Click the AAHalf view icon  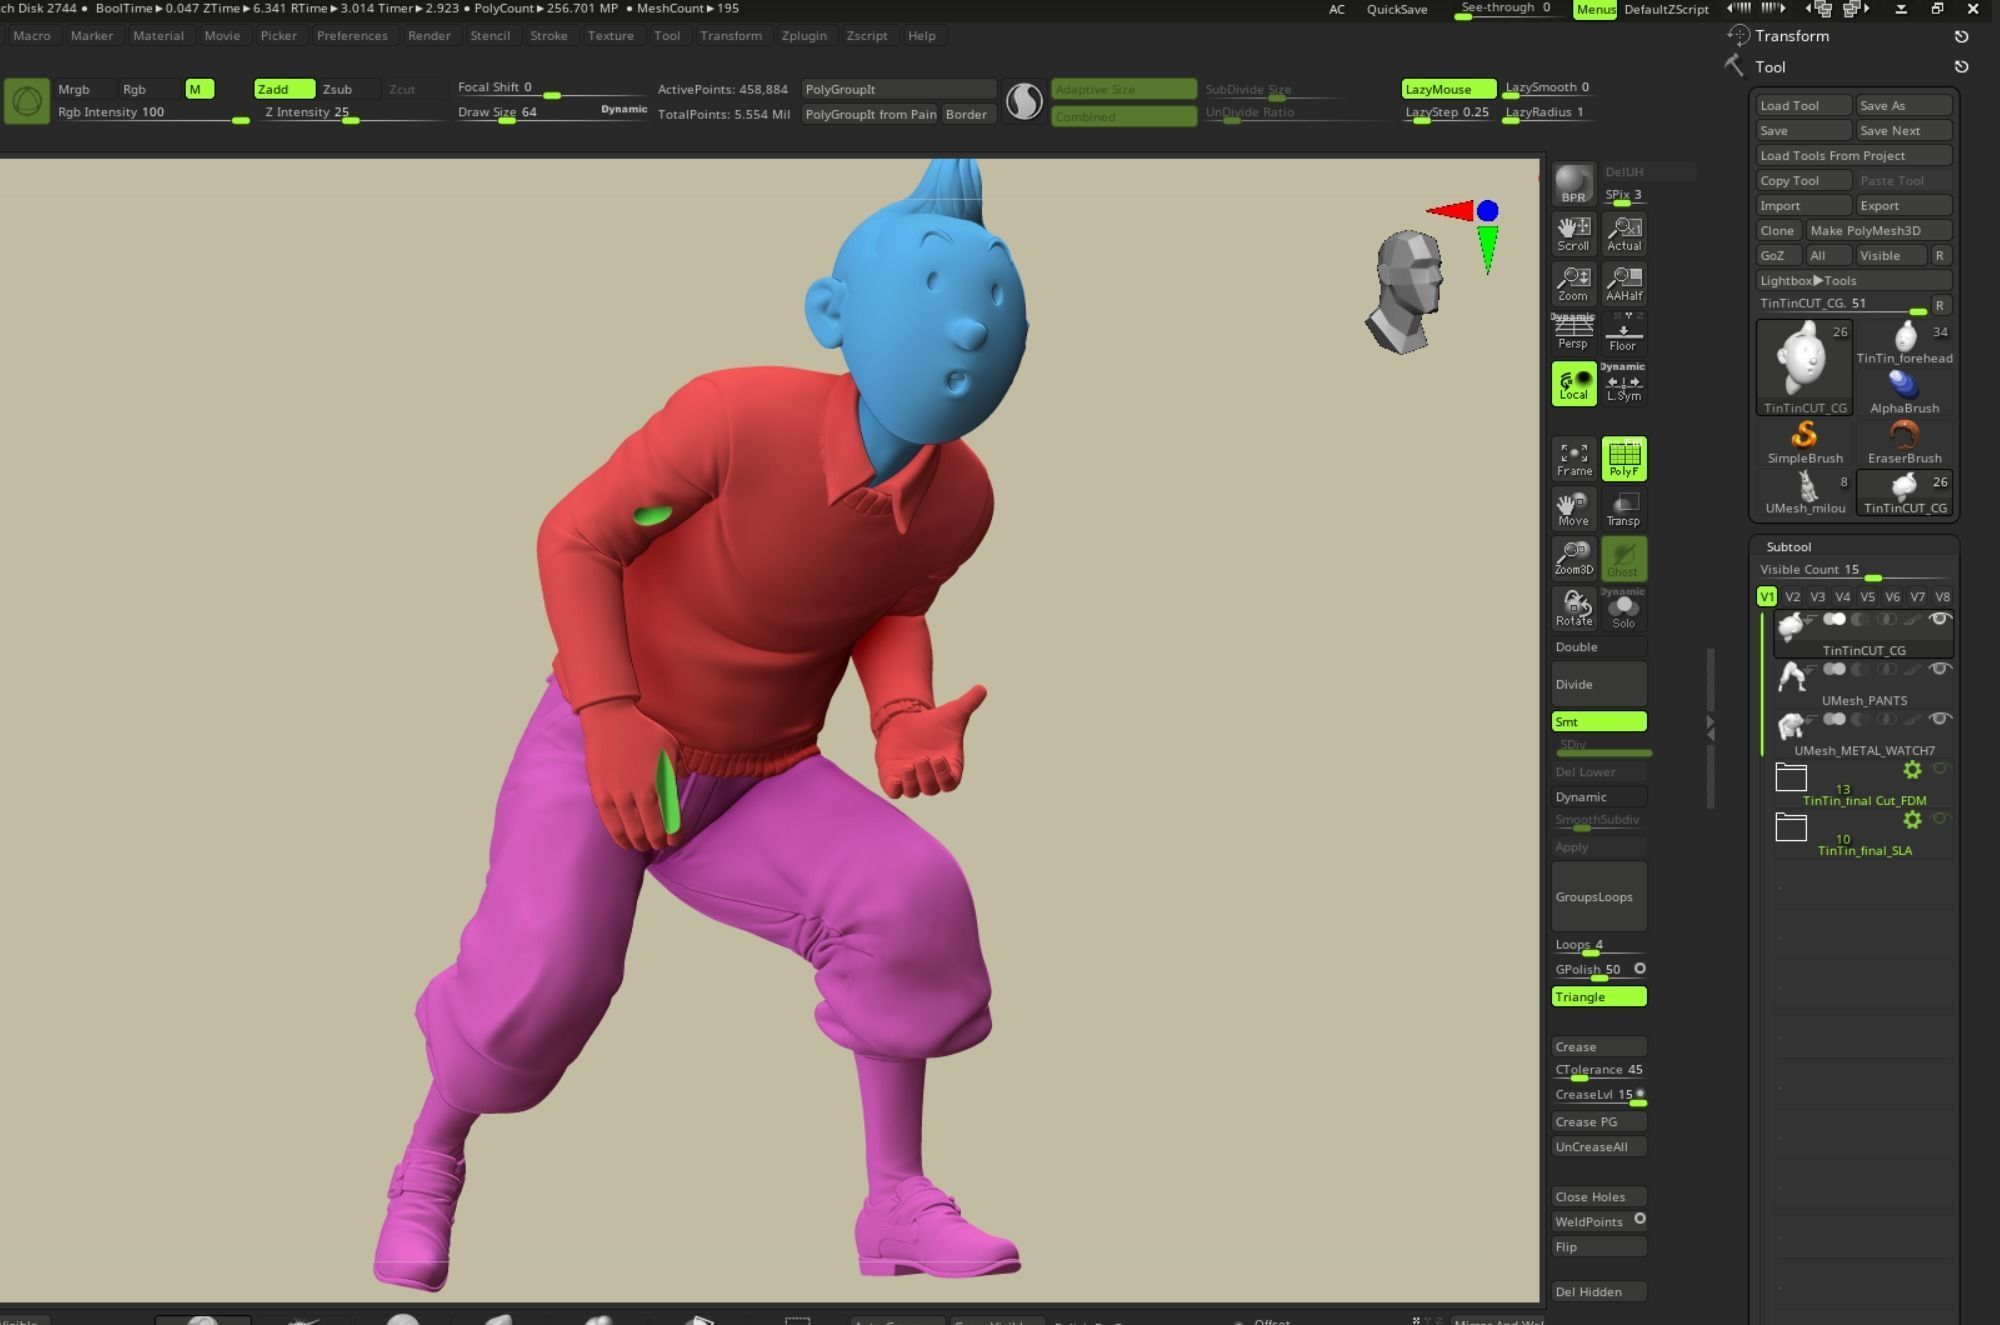1623,283
